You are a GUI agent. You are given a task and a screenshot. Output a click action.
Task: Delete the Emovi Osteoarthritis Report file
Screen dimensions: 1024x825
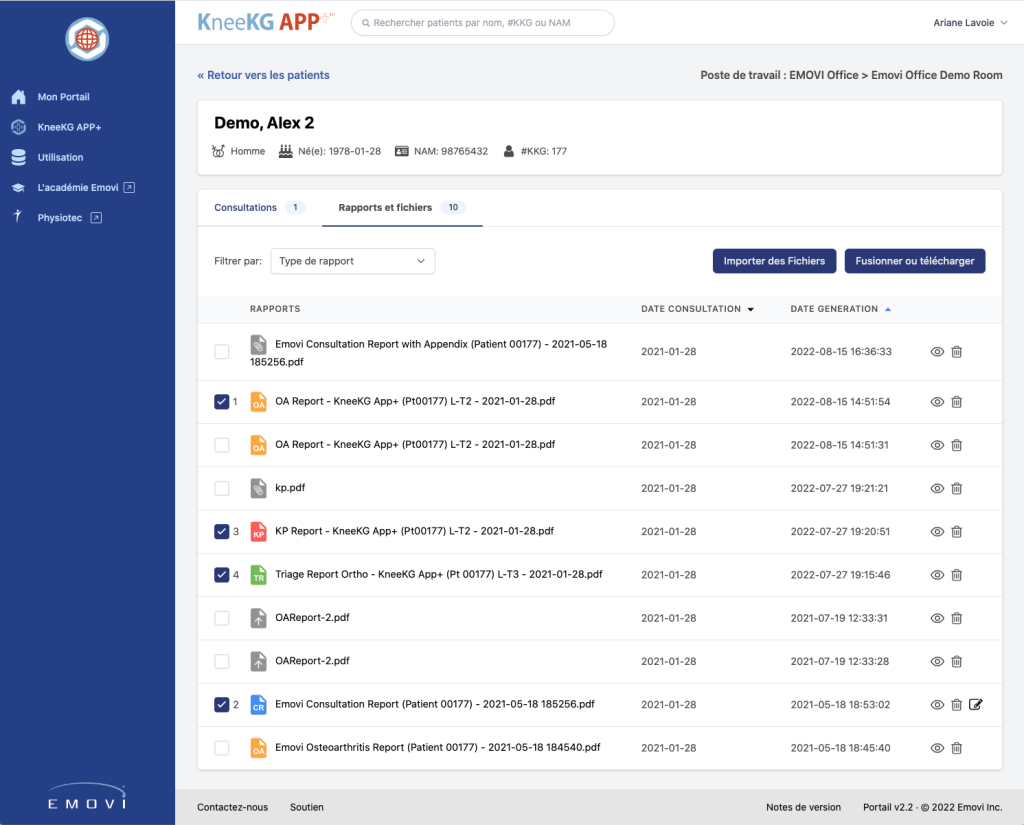[957, 748]
